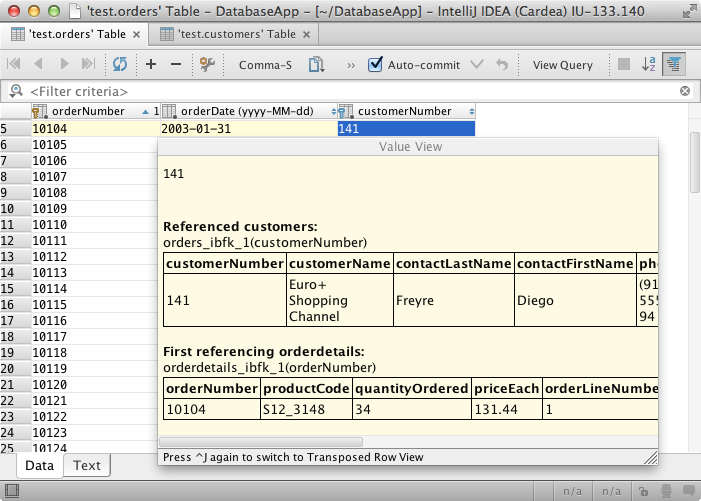The image size is (701, 501).
Task: Close the 'test.orders' Table tab
Action: (137, 34)
